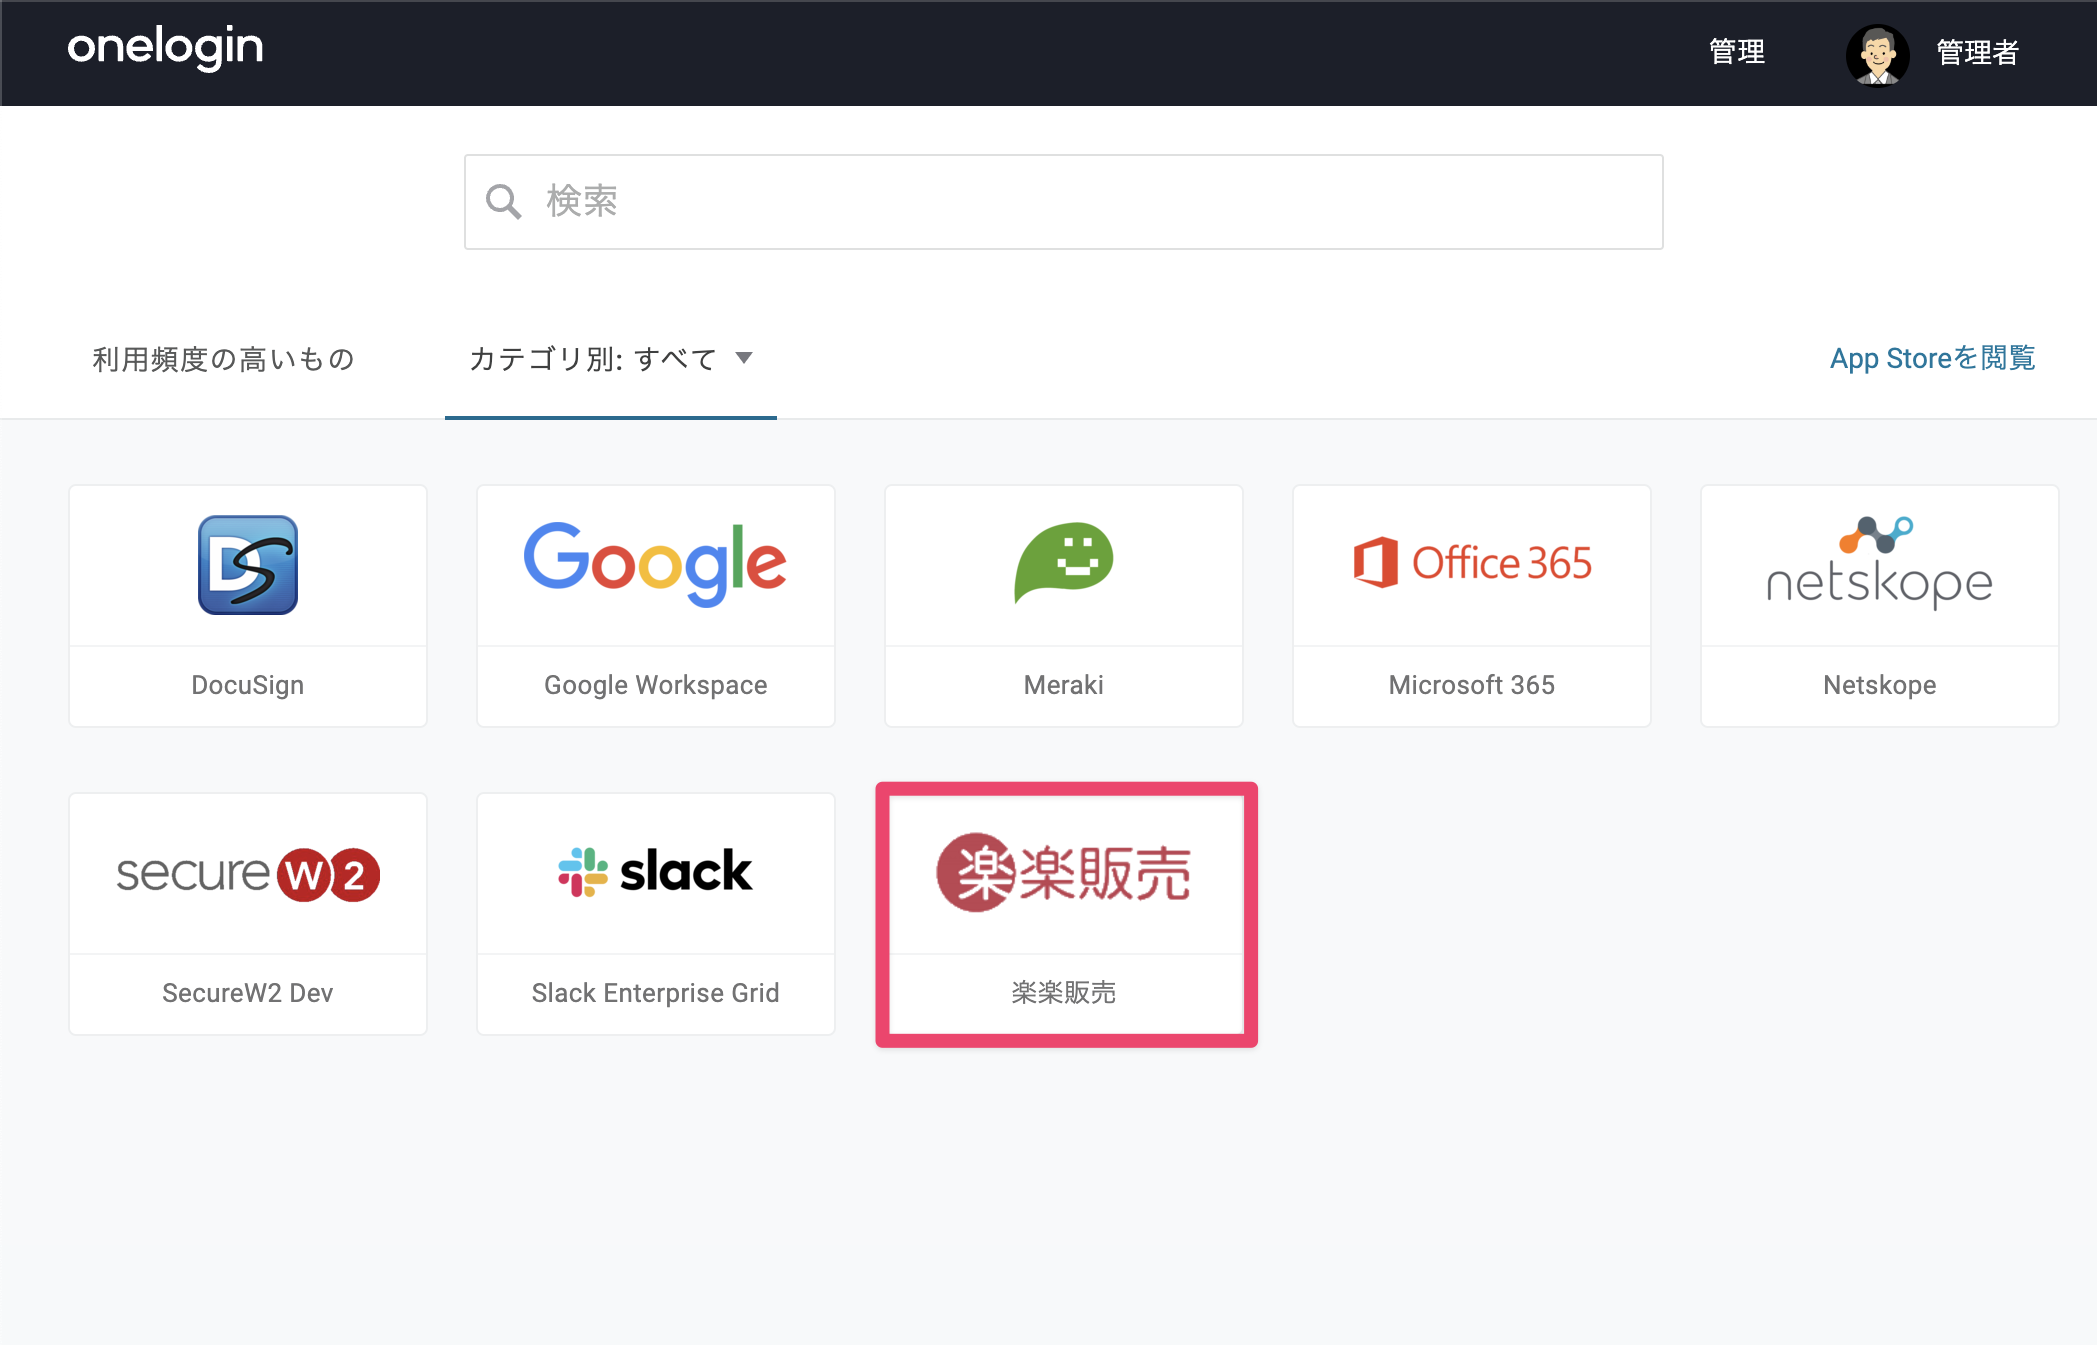Launch Office 365 logo tile
This screenshot has width=2097, height=1345.
[x=1472, y=563]
